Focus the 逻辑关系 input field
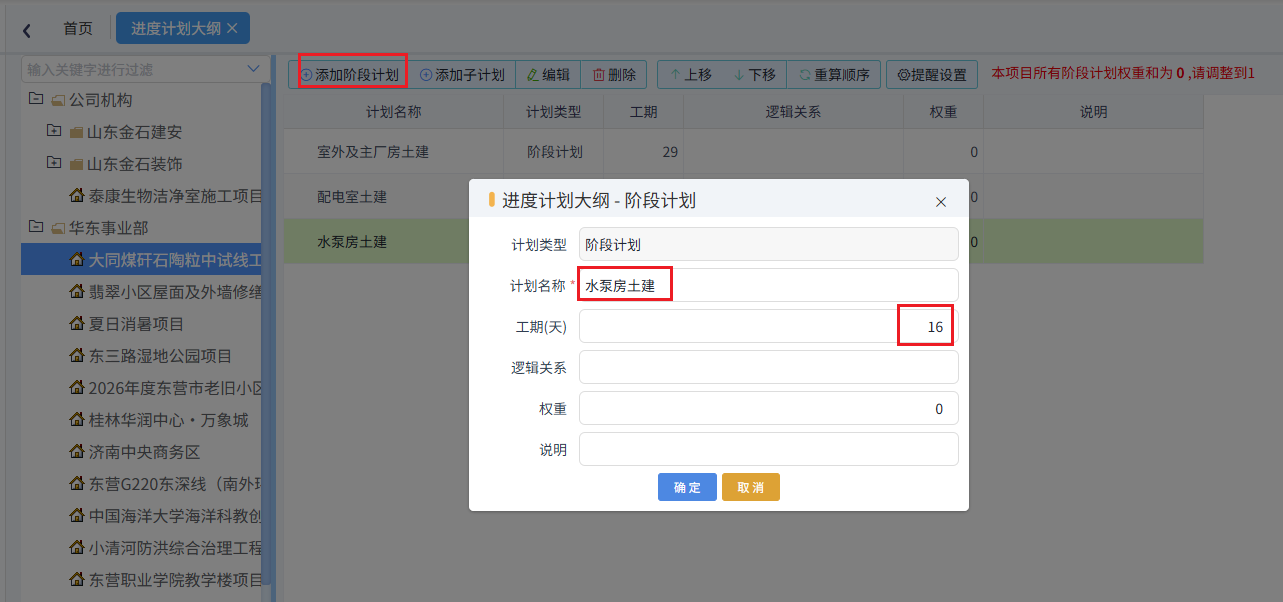 [x=768, y=367]
